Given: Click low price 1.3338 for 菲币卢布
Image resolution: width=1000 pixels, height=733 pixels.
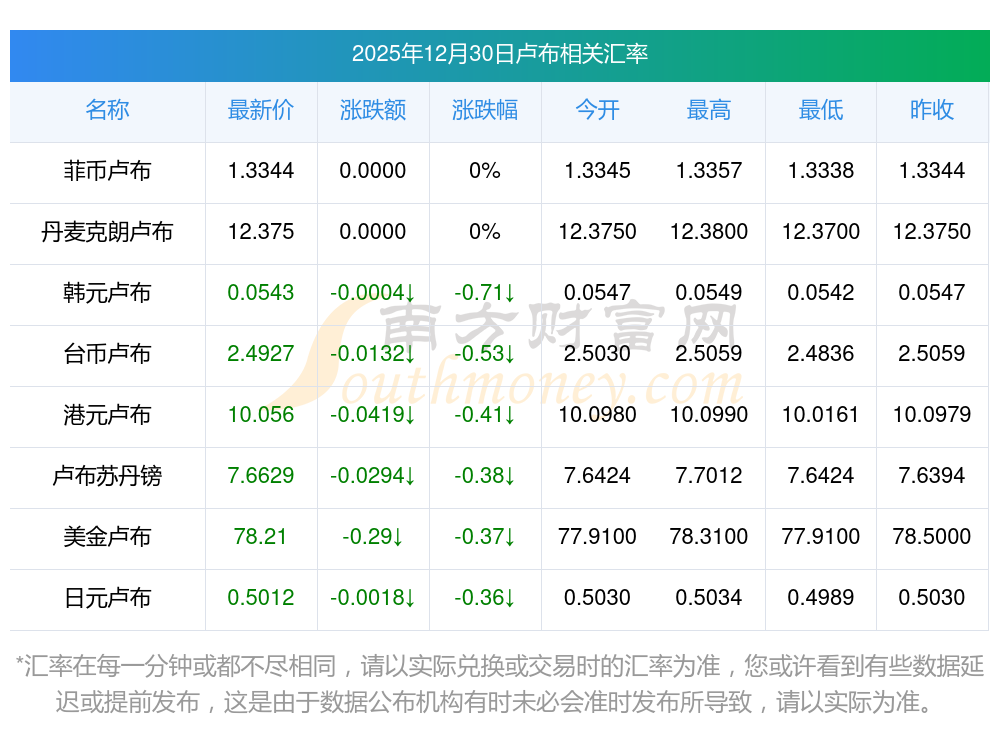Looking at the screenshot, I should click(x=821, y=170).
